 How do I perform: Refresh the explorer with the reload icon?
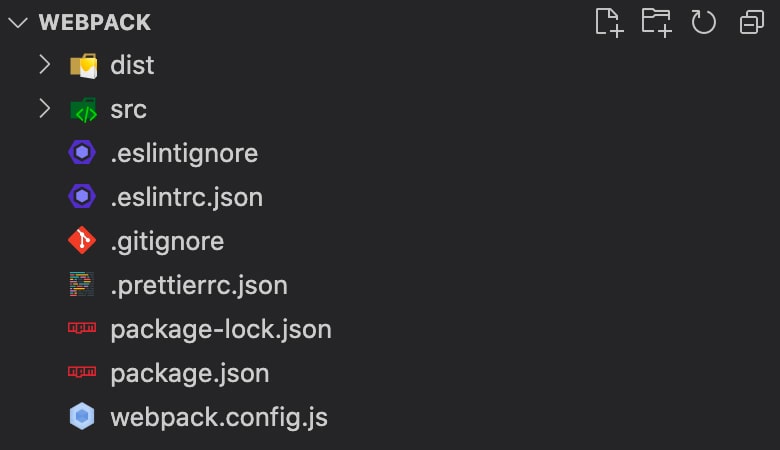coord(703,23)
